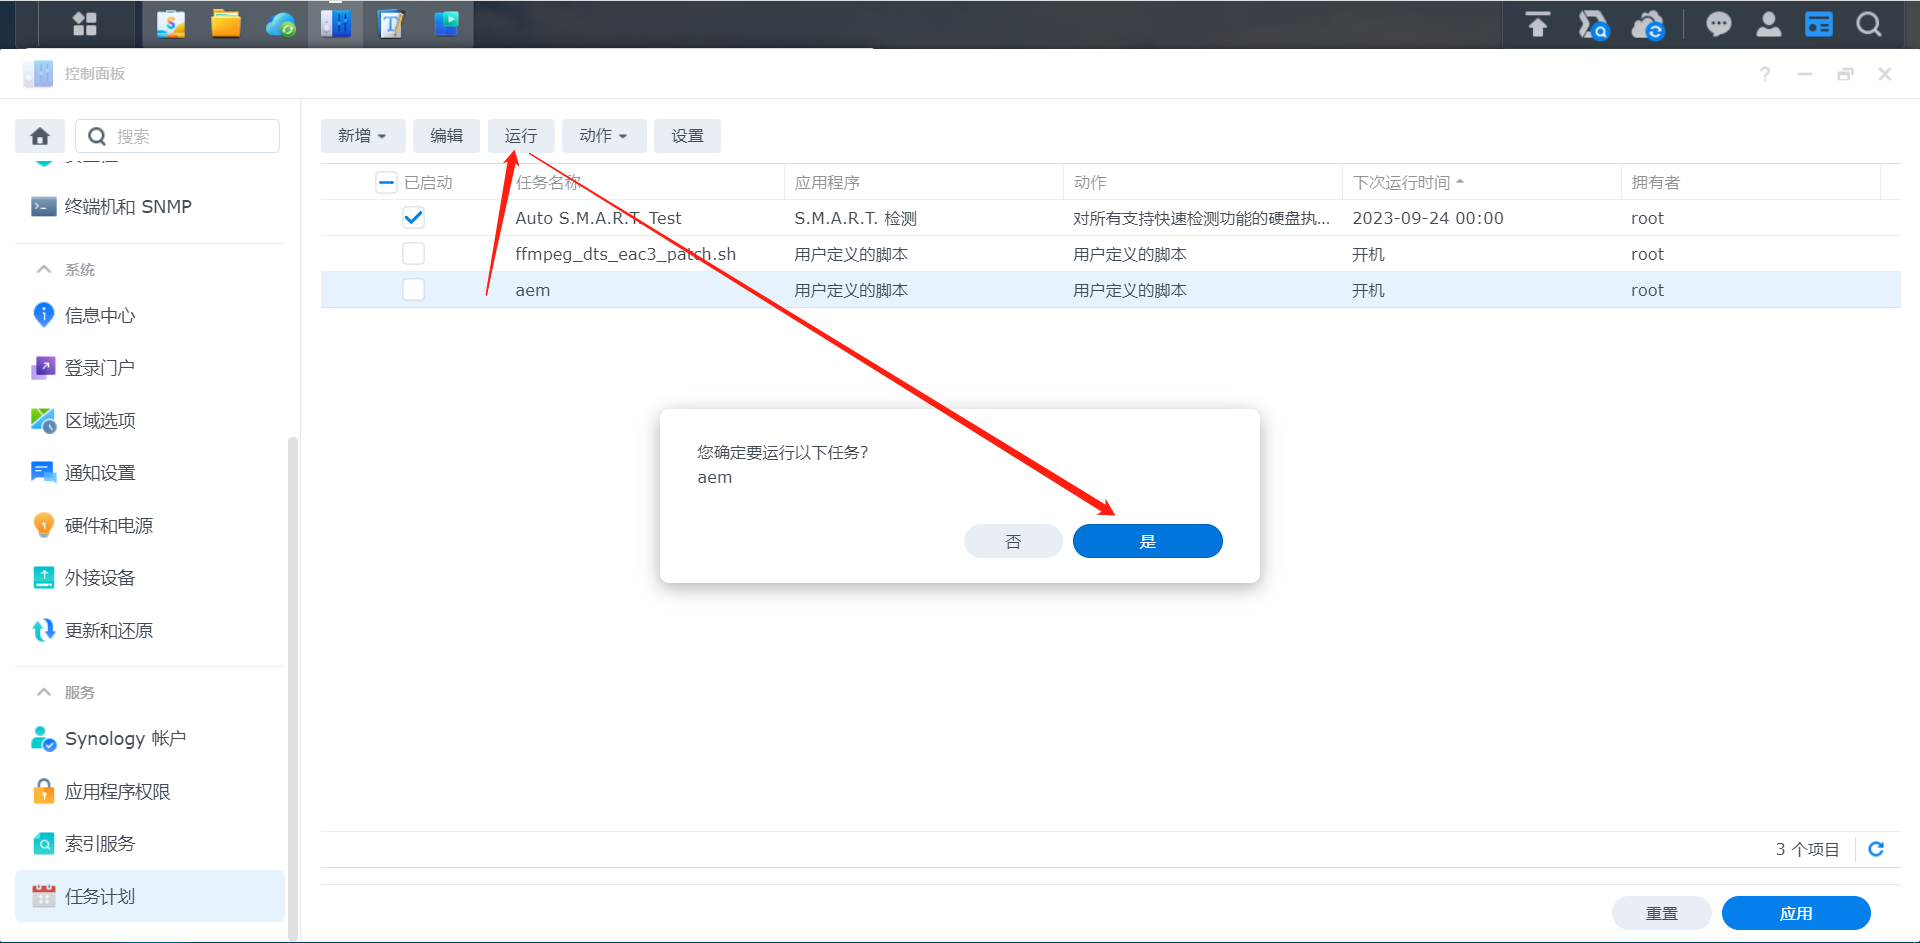1920x943 pixels.
Task: Open Package Center from the taskbar
Action: point(171,24)
